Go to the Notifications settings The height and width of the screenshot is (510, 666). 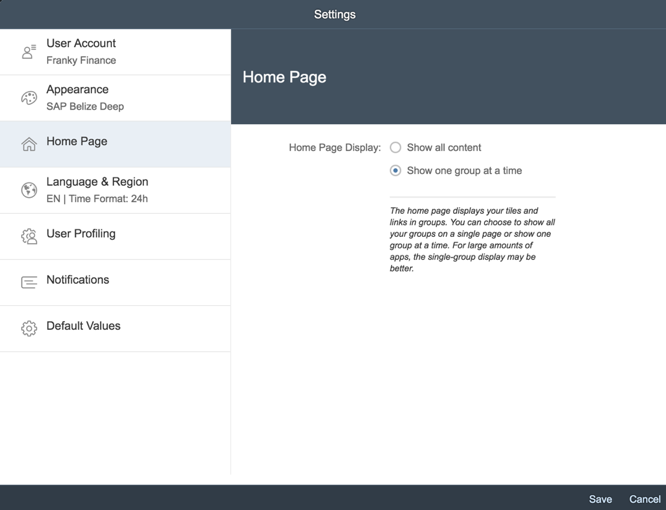pos(115,282)
